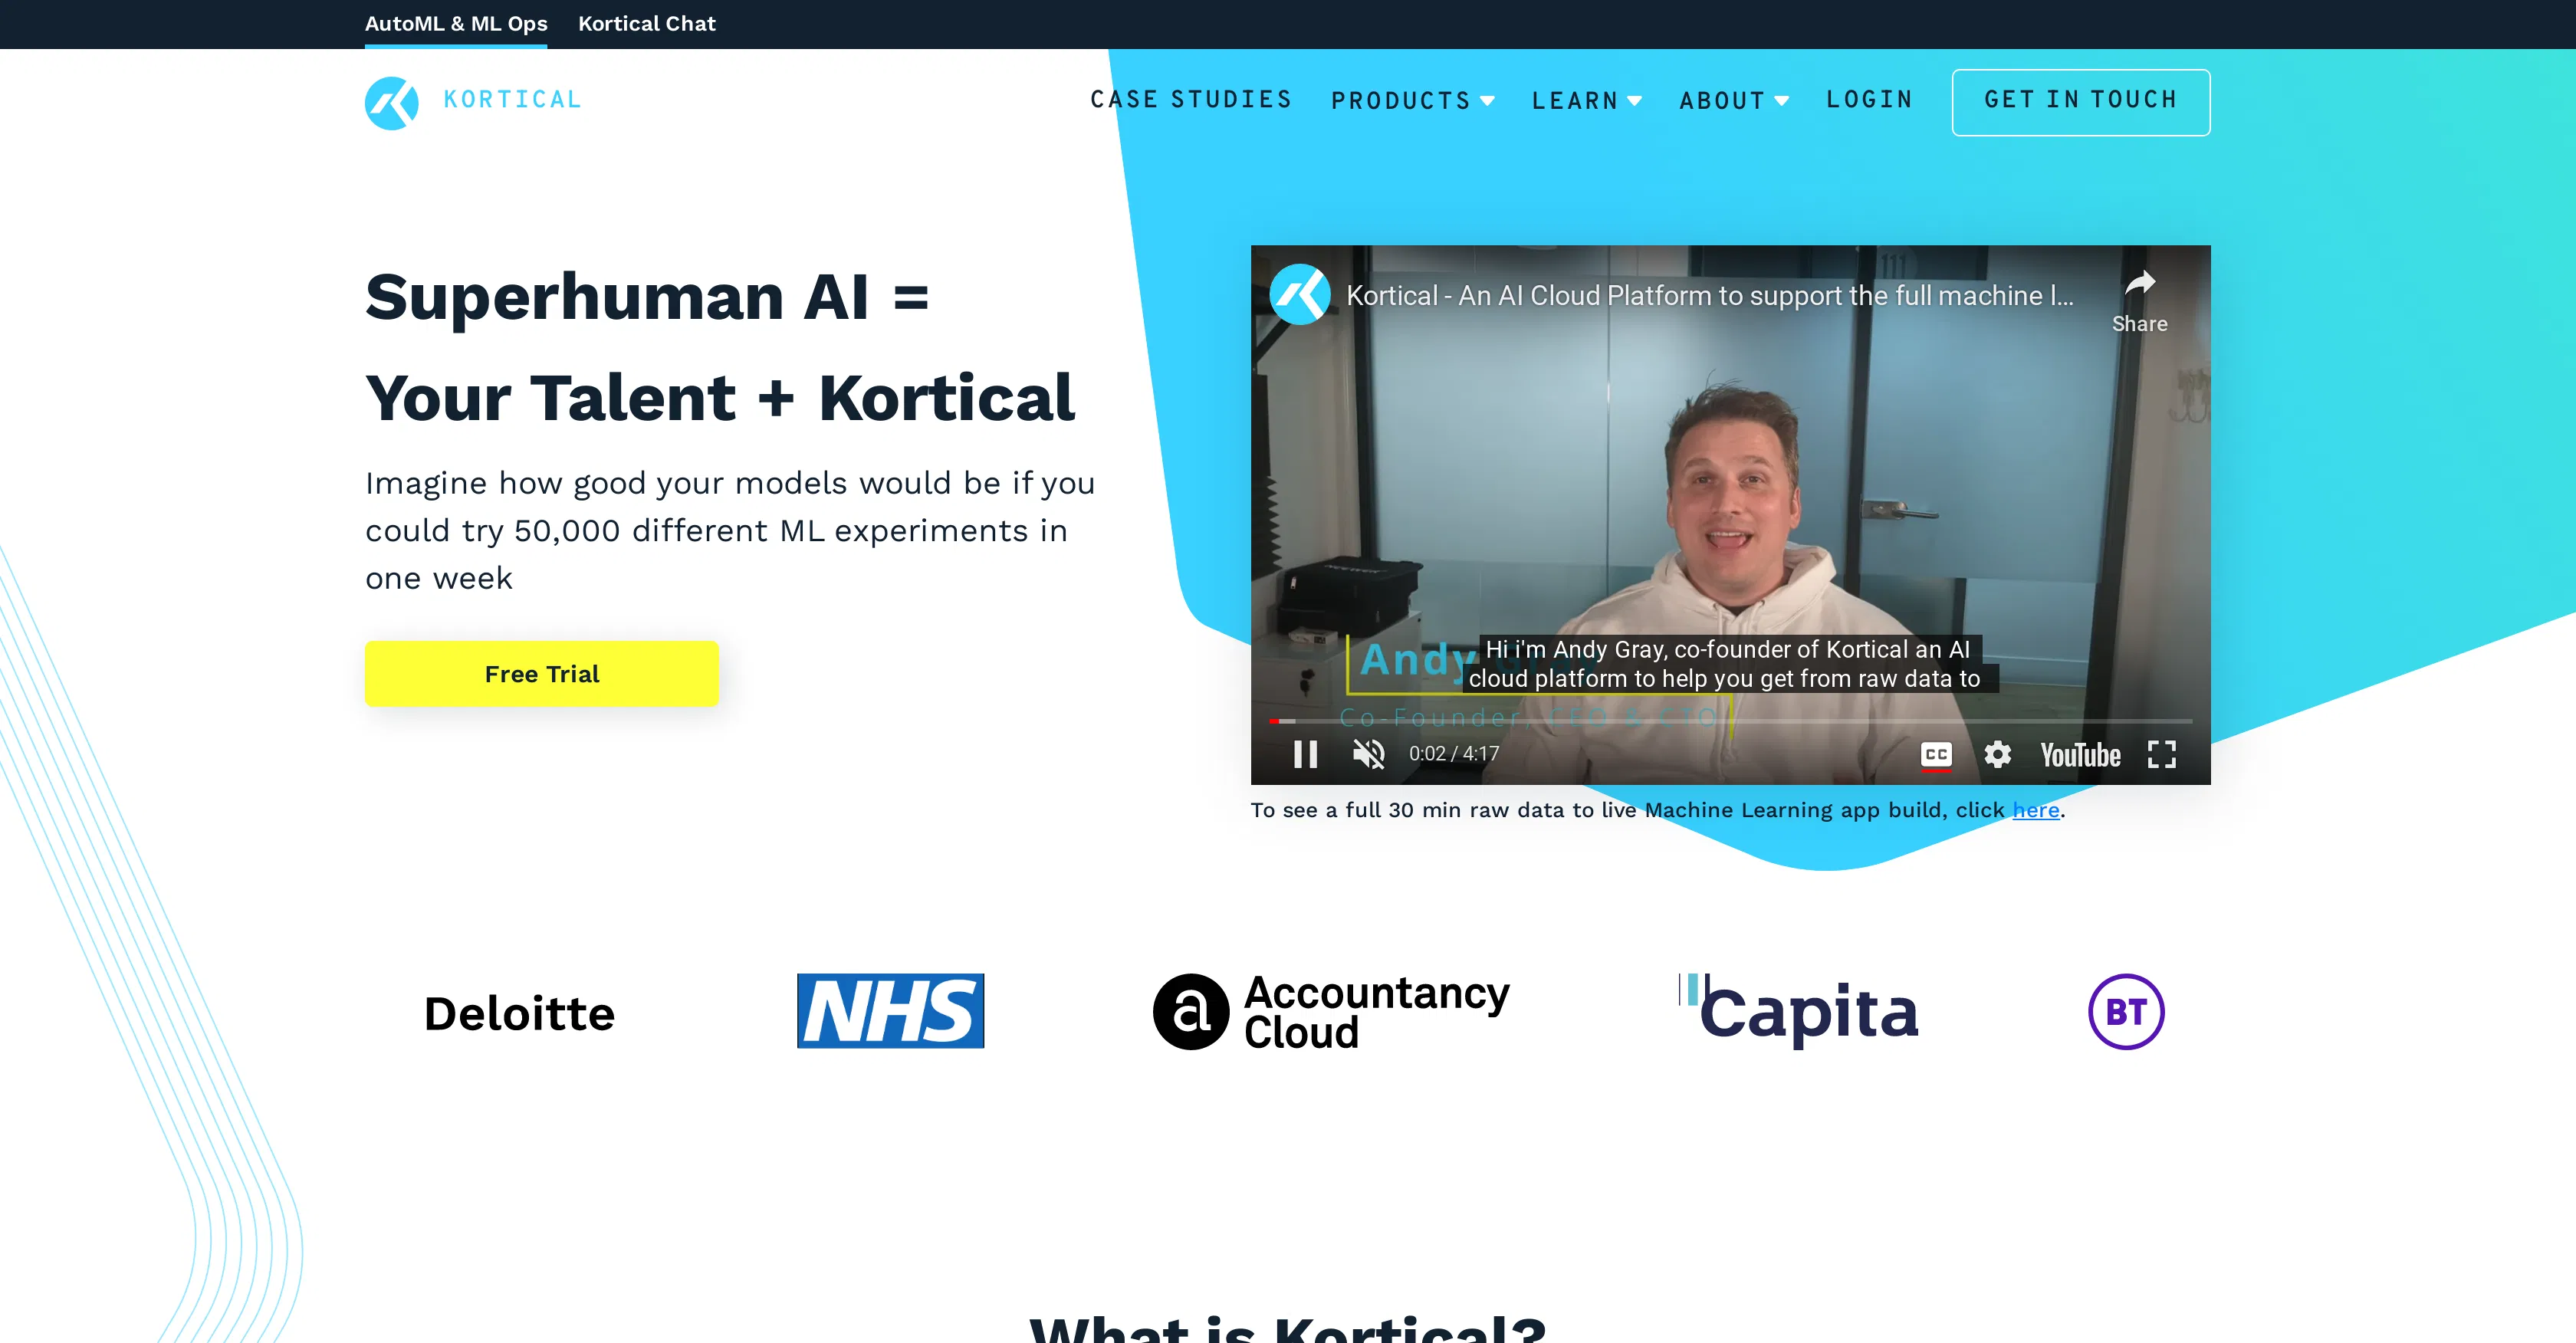Select the BT logo

tap(2126, 1011)
